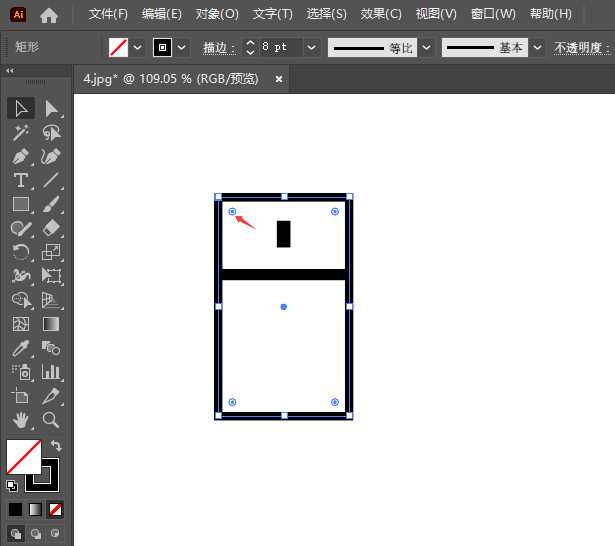Open the 基本 brush definition dropdown
Screen dimensions: 615x546
[537, 48]
